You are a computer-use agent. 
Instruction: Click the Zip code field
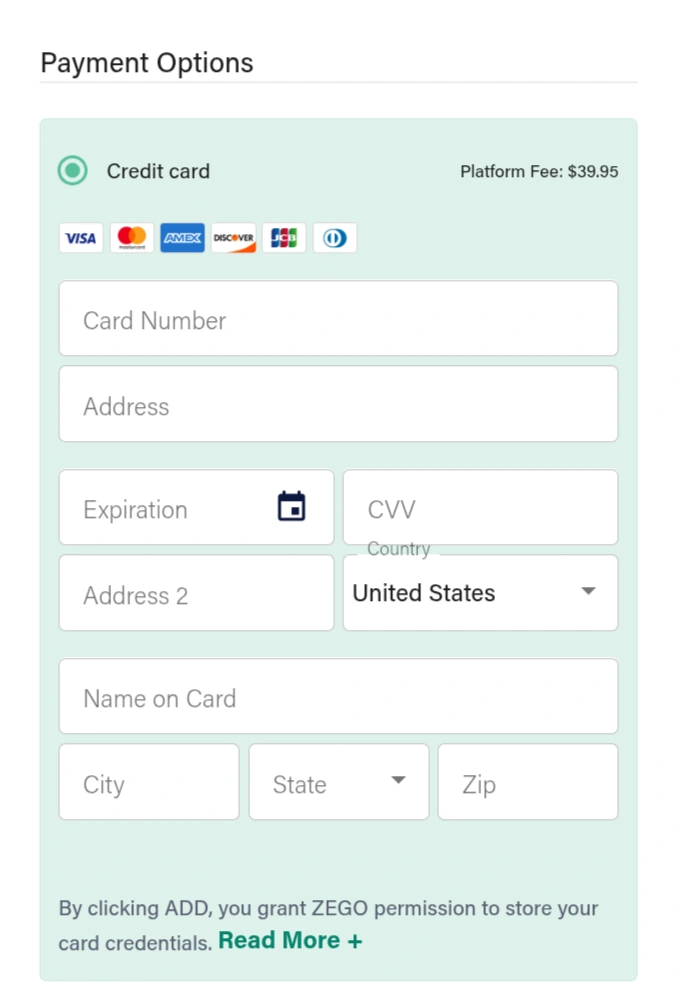527,783
